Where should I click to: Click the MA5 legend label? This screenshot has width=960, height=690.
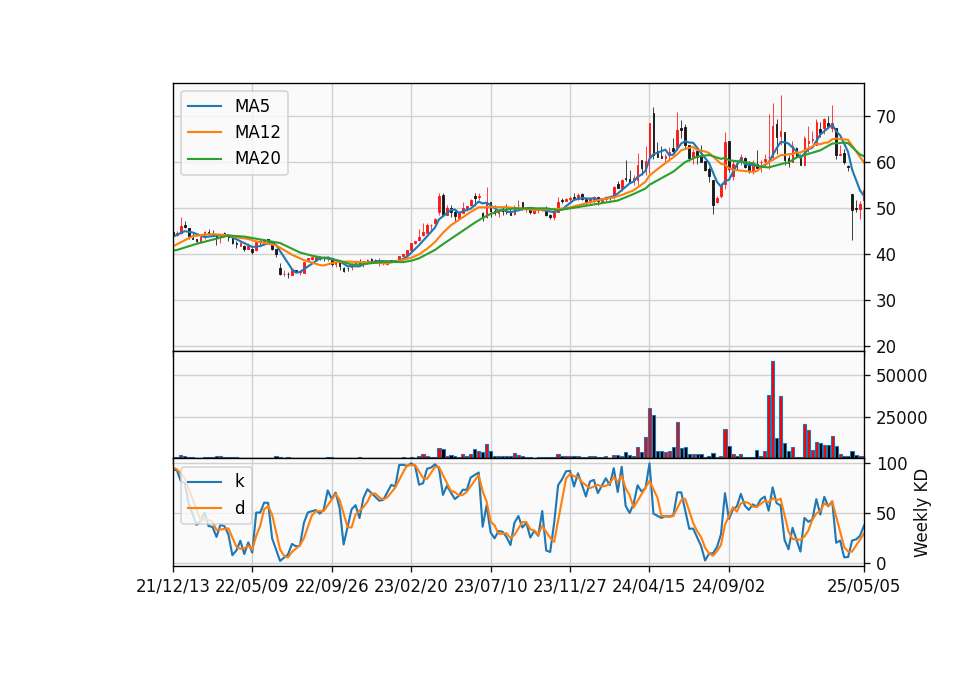[252, 106]
